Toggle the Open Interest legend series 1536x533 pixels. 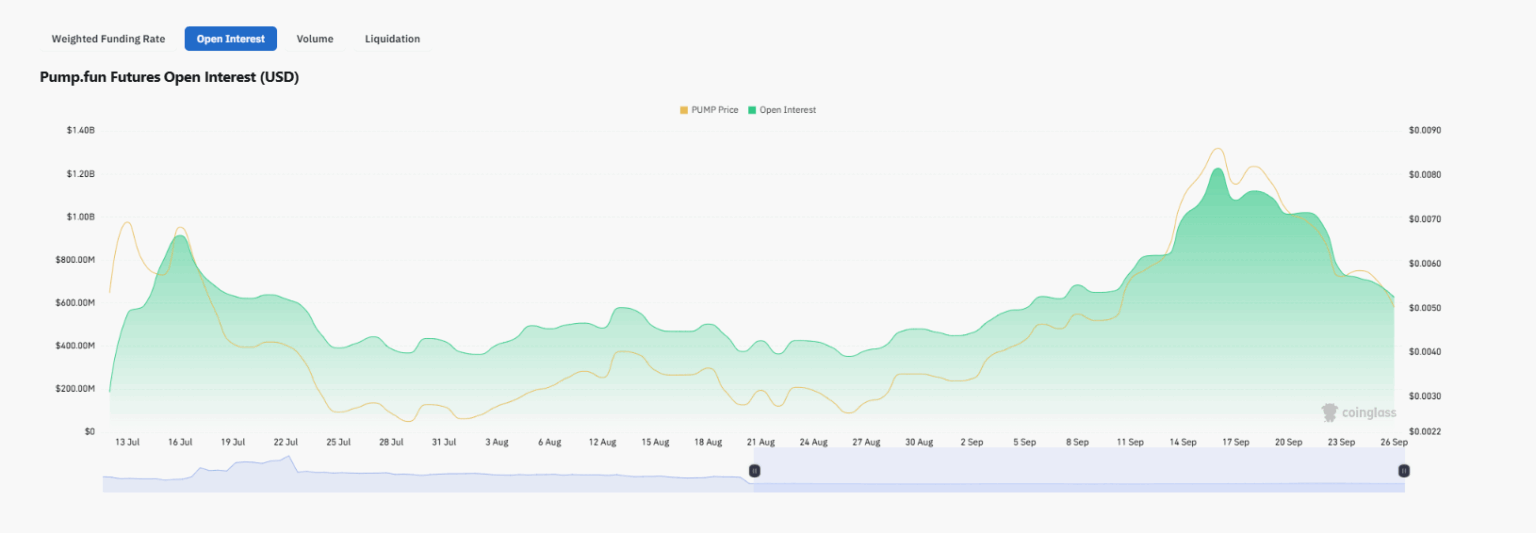coord(782,110)
